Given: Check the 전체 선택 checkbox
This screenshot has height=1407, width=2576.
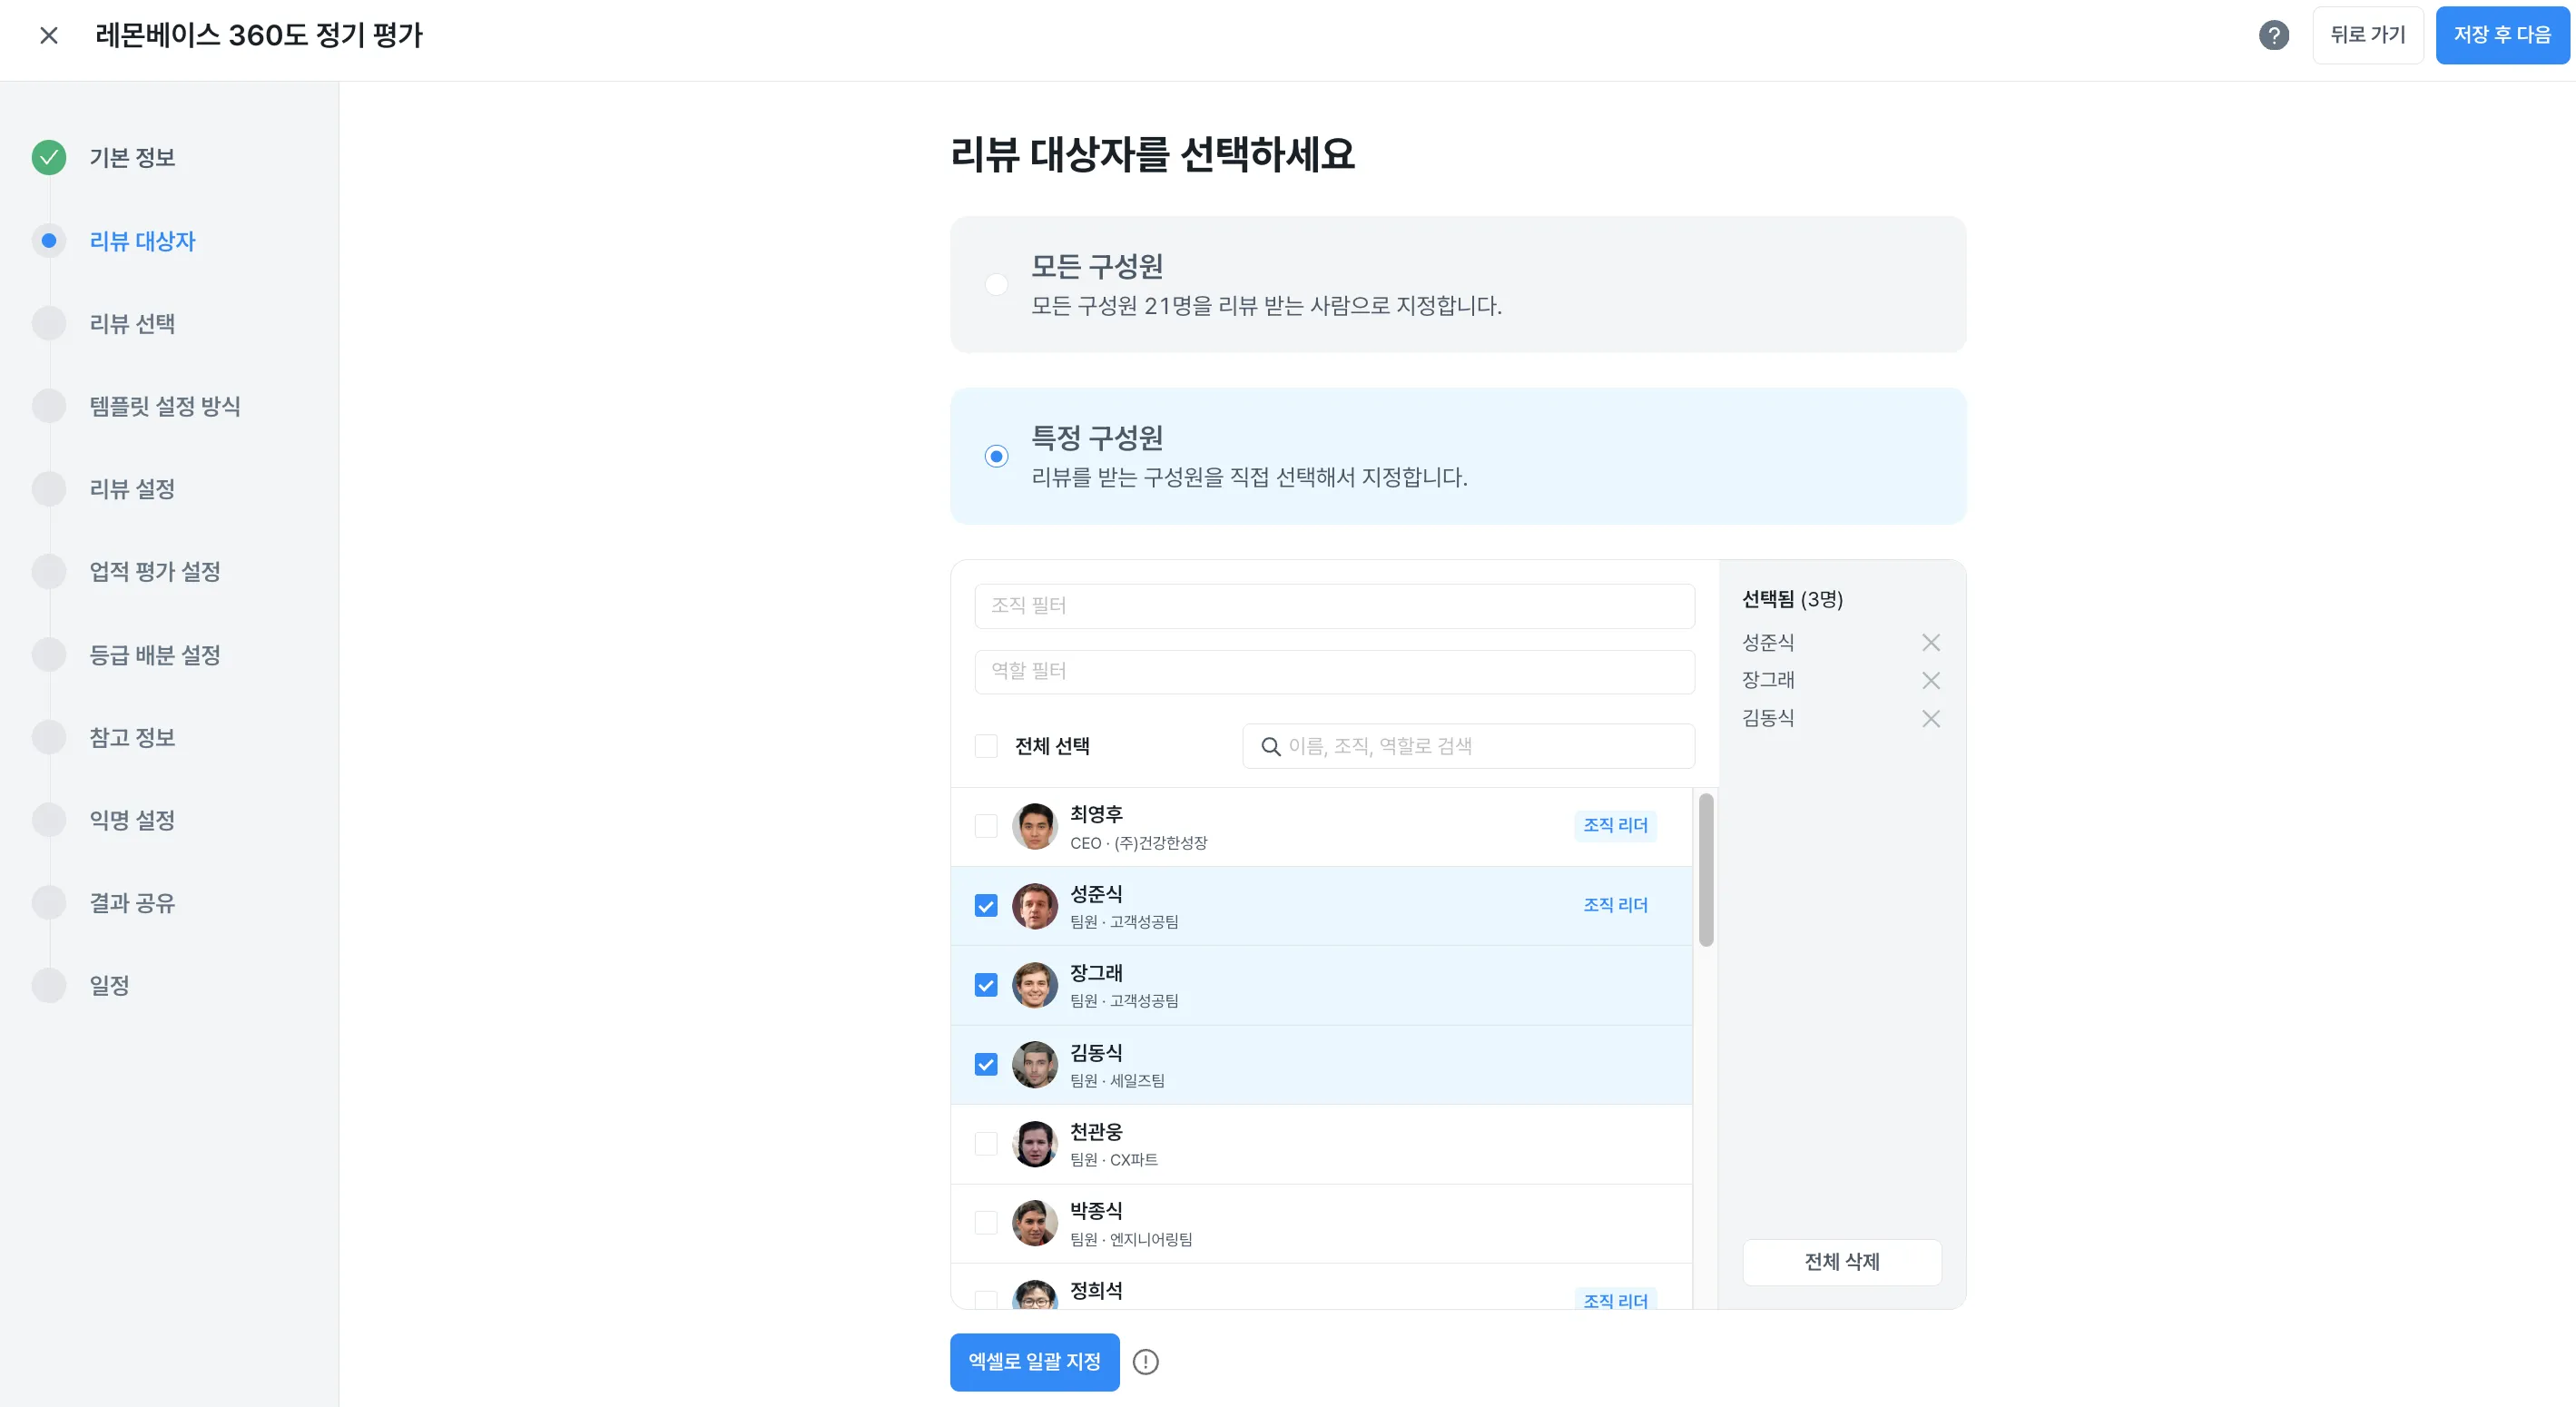Looking at the screenshot, I should [x=986, y=746].
